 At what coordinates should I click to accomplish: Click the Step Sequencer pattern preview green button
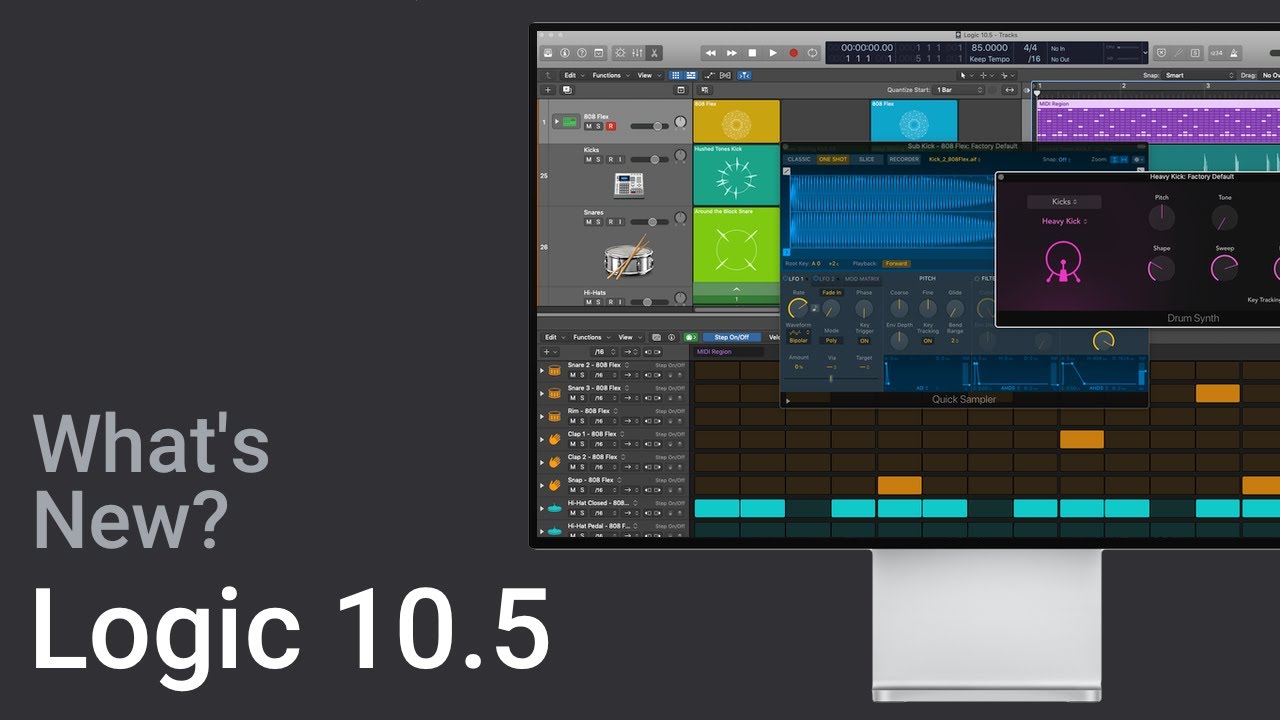coord(690,337)
